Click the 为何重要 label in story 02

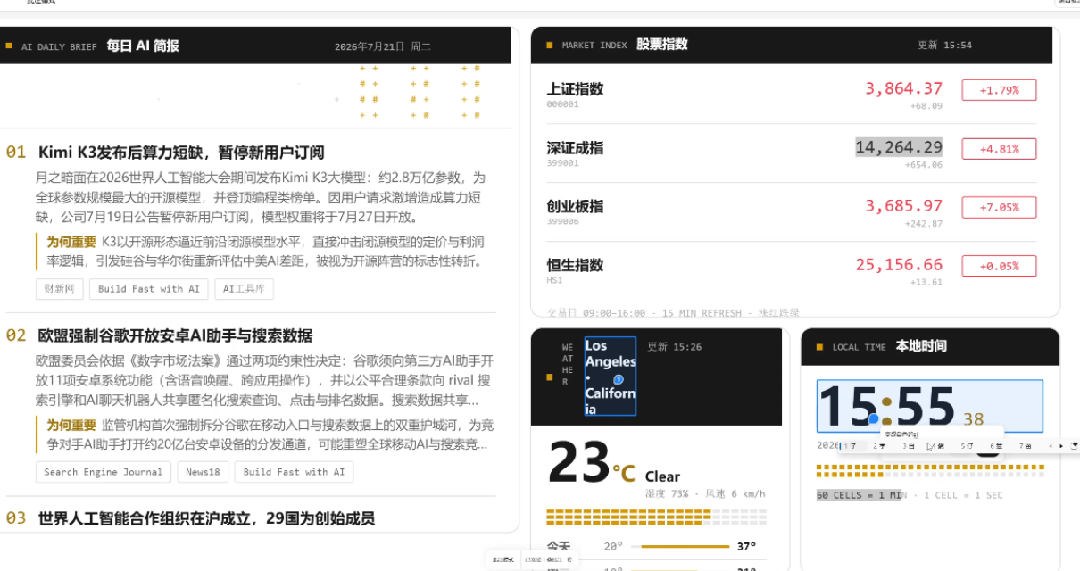coord(72,425)
